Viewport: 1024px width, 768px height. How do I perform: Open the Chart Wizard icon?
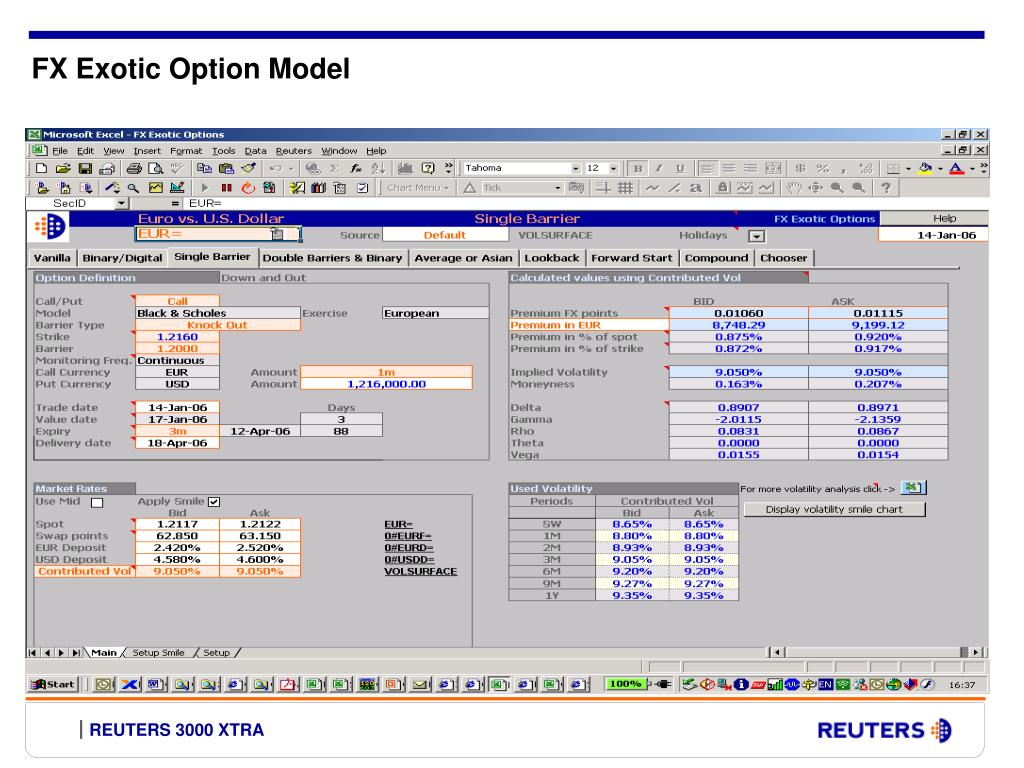click(406, 168)
